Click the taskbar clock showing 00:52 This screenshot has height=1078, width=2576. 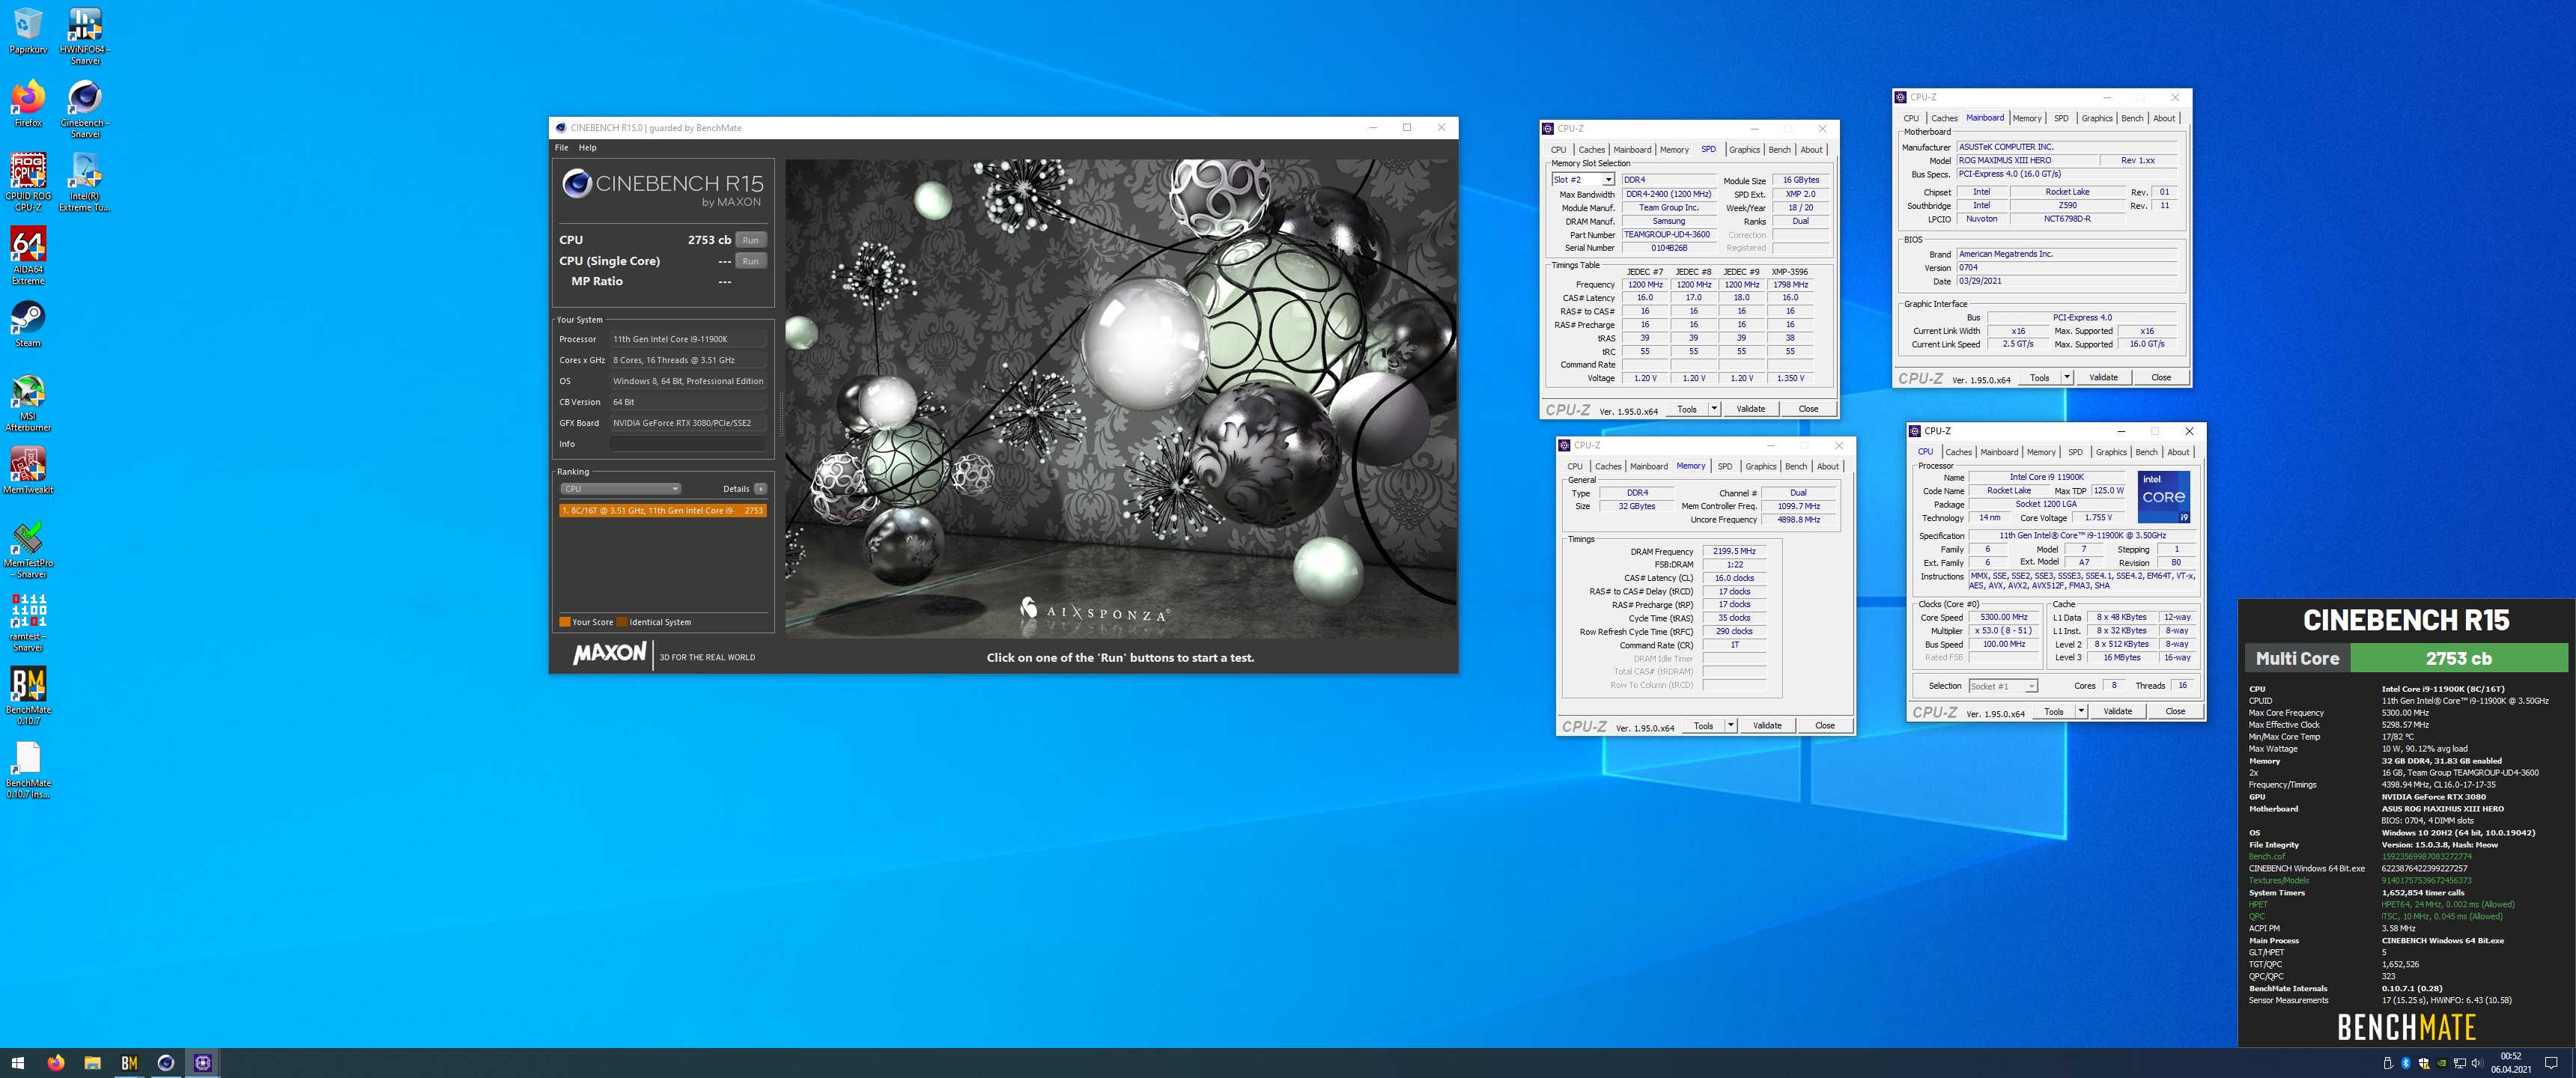(x=2510, y=1063)
